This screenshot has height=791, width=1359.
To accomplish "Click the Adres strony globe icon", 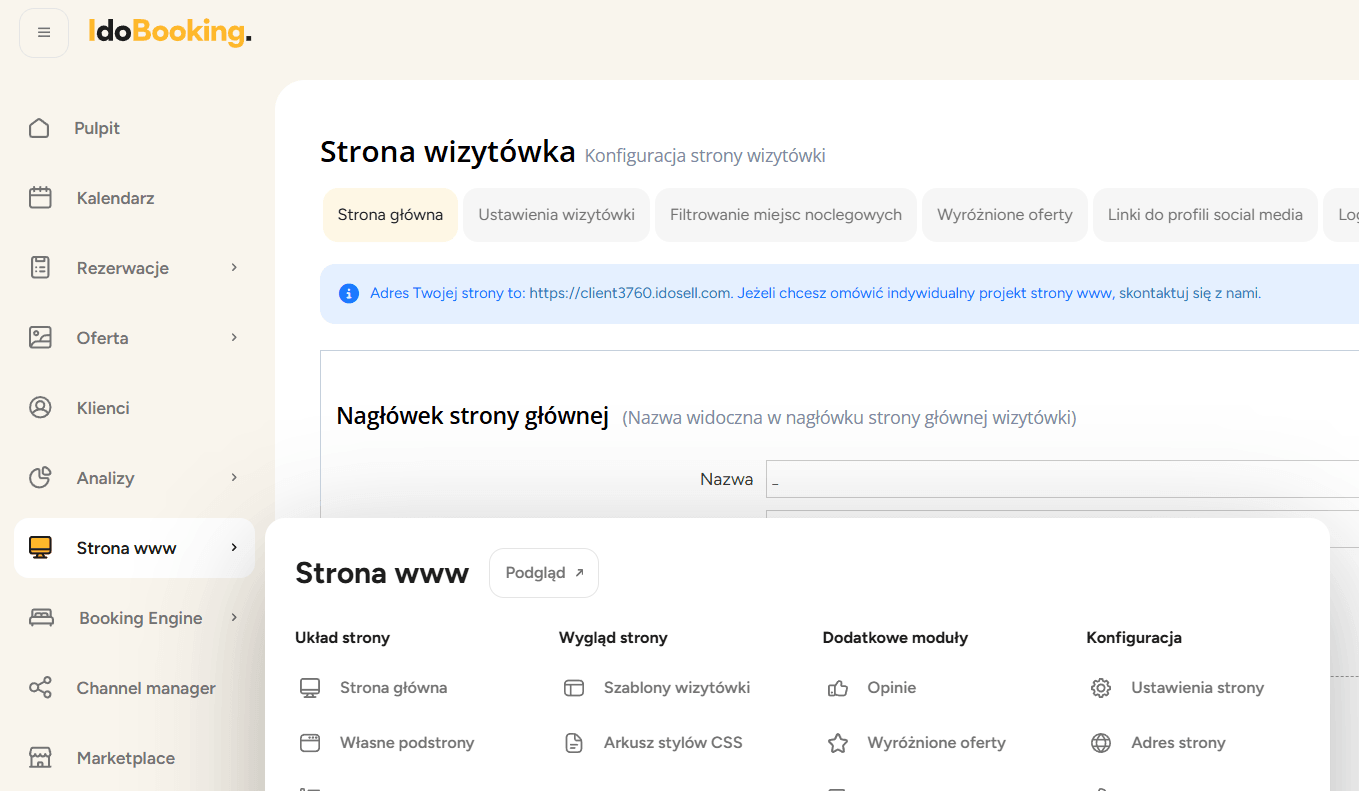I will (x=1101, y=743).
